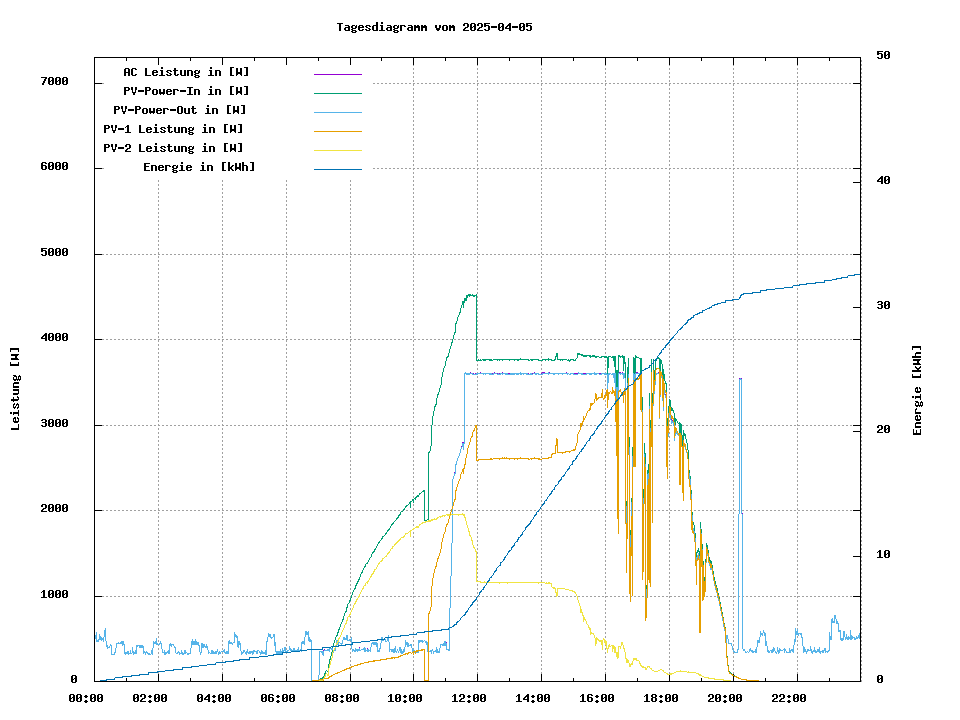The width and height of the screenshot is (960, 720).
Task: Click the chart title Tagesdiagramm vom 2025-04-05
Action: [434, 27]
